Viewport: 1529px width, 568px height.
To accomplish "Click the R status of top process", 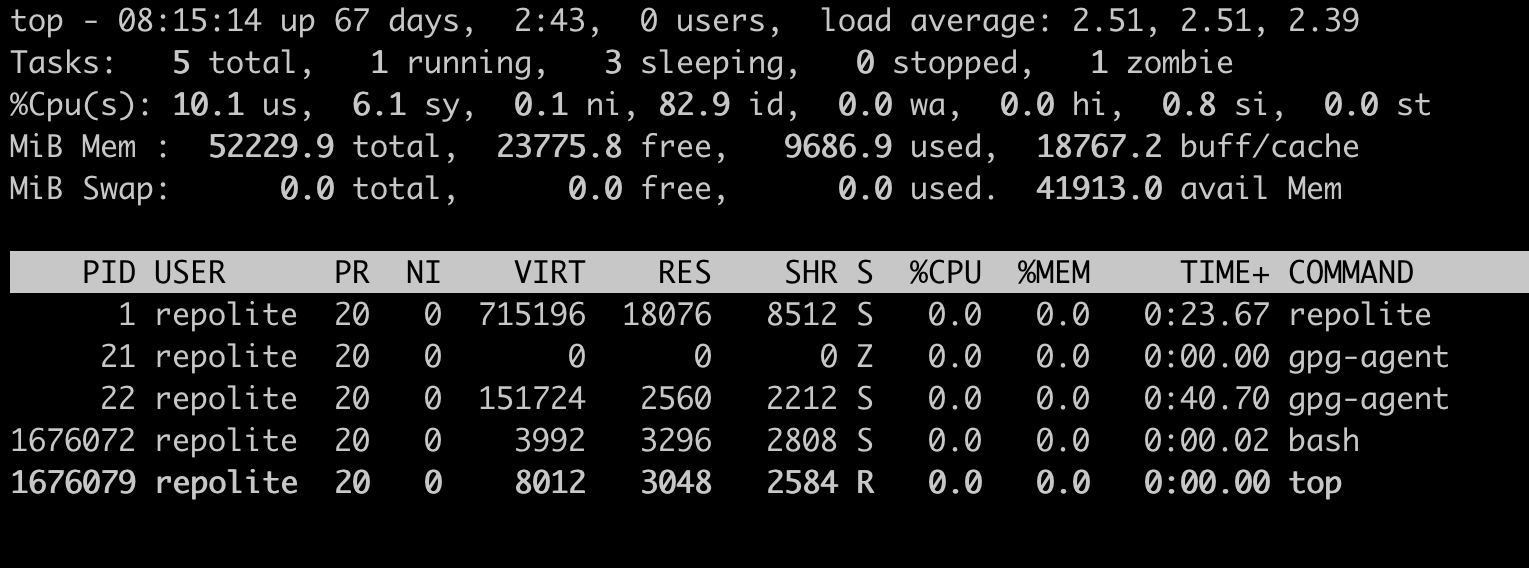I will [865, 483].
